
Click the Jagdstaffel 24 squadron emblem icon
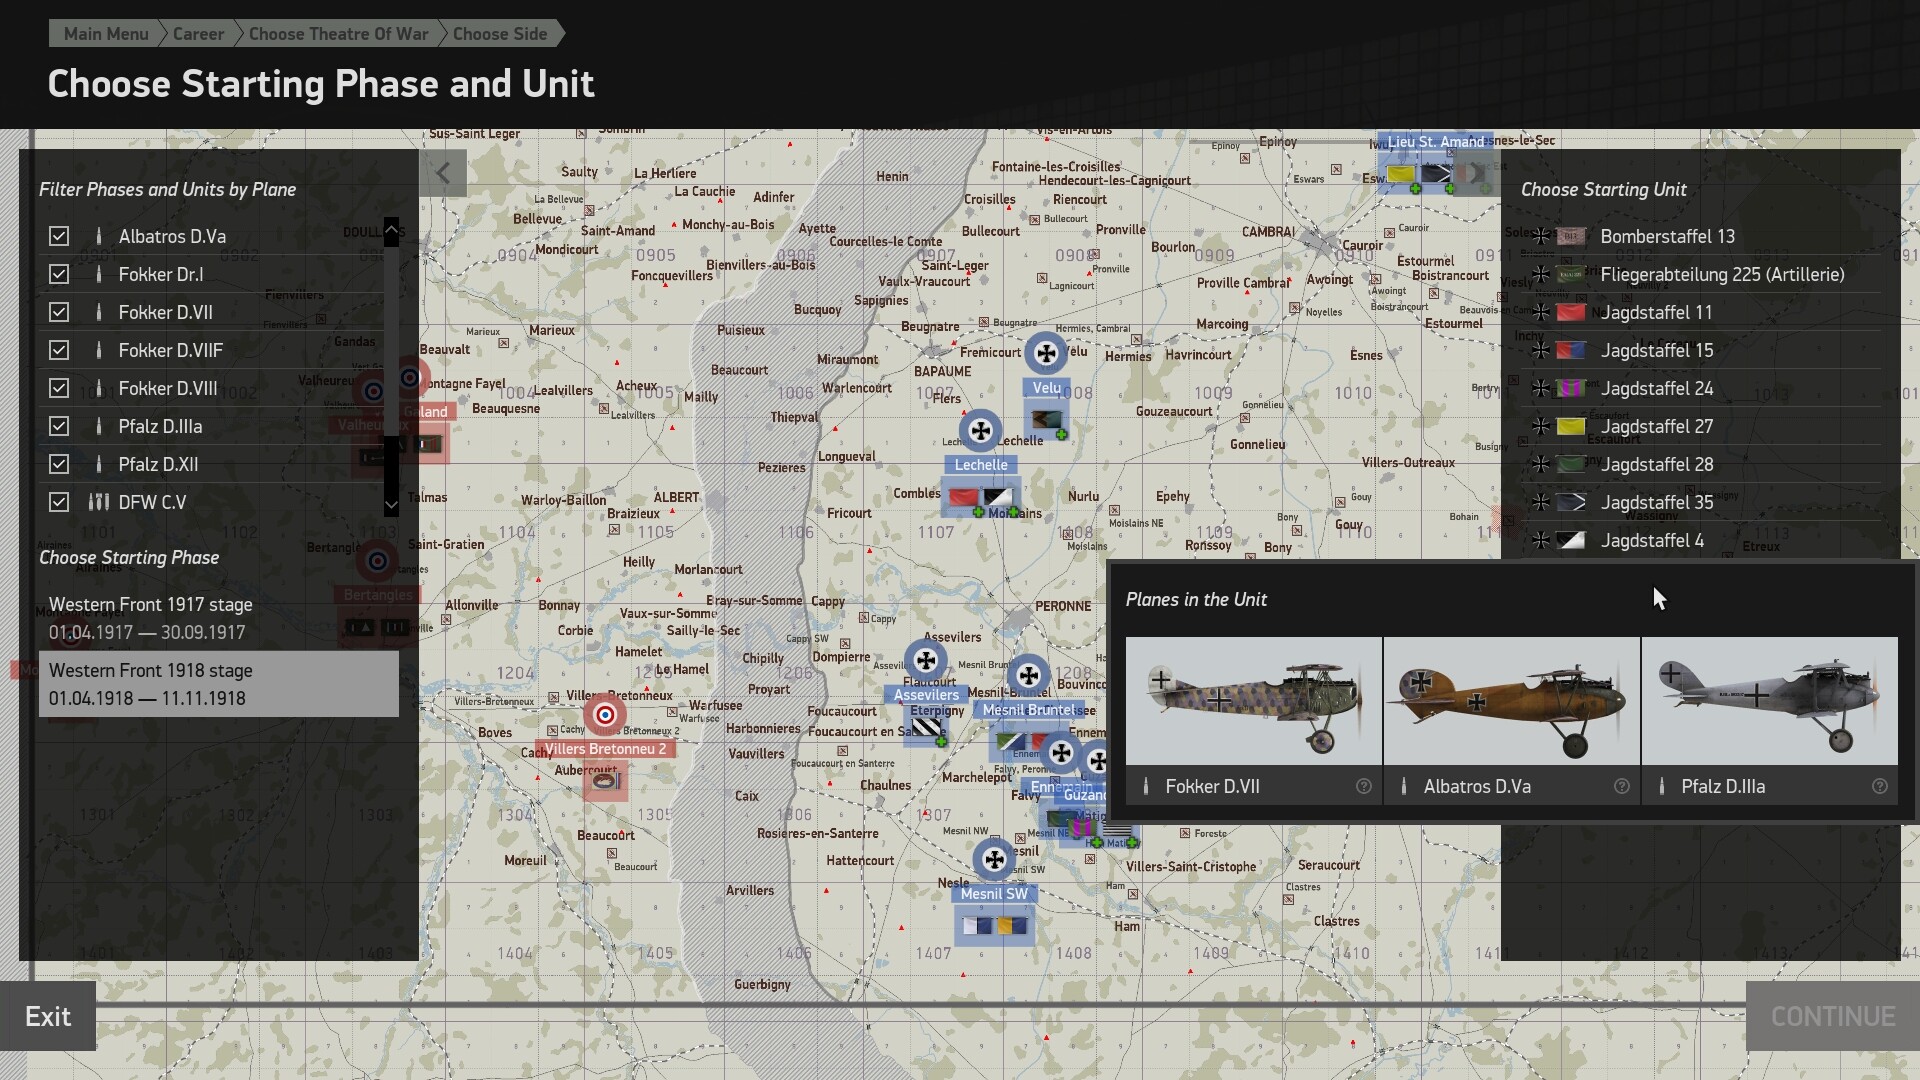pos(1571,388)
